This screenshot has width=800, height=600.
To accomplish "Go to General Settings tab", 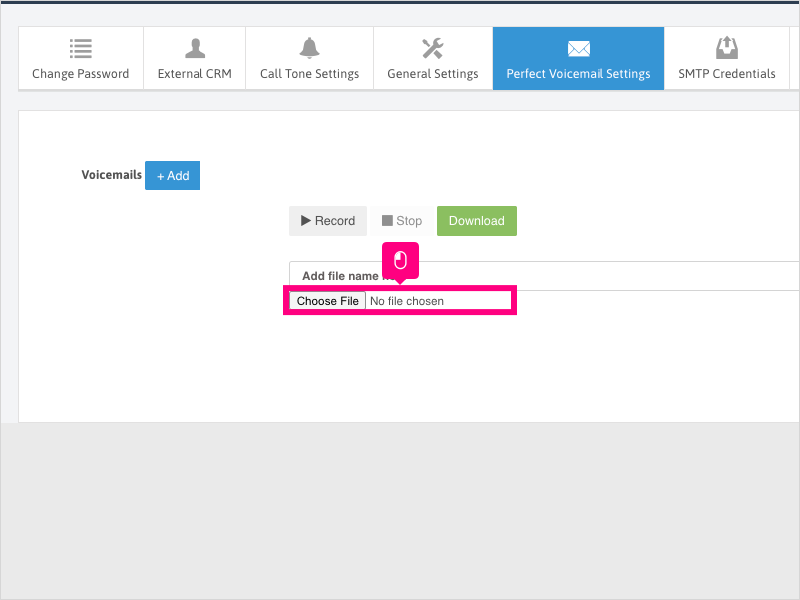I will (x=433, y=58).
